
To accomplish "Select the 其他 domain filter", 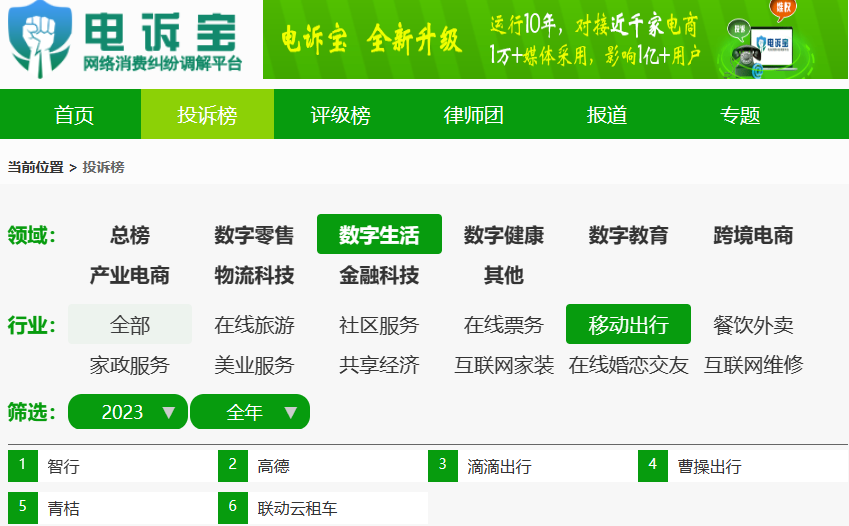I will point(504,275).
